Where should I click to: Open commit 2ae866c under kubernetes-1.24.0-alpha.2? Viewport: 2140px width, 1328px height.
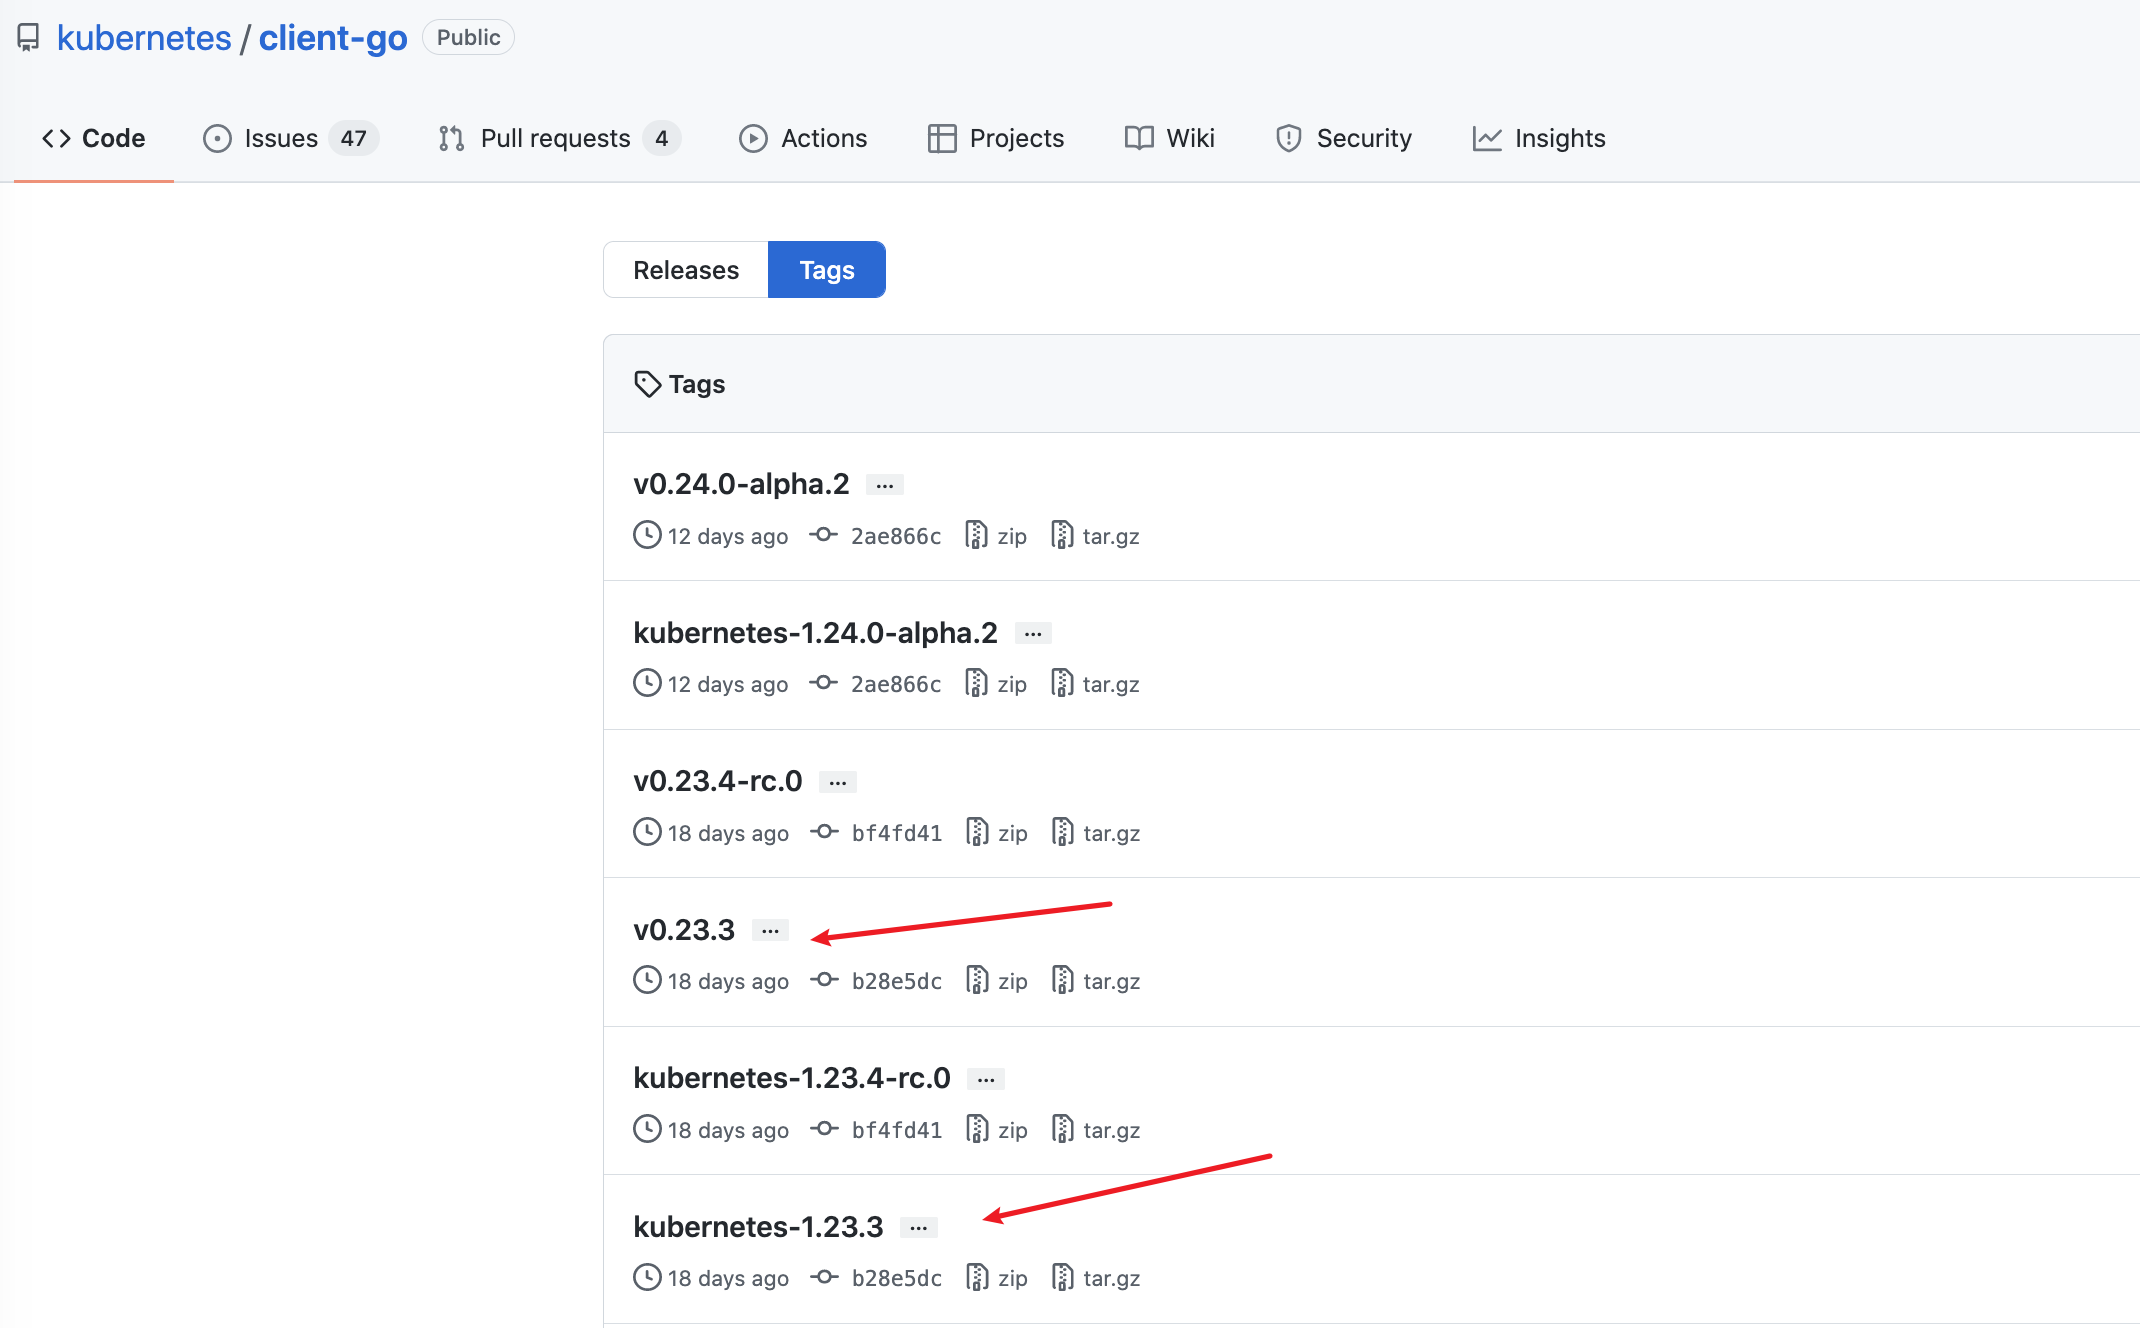[895, 684]
